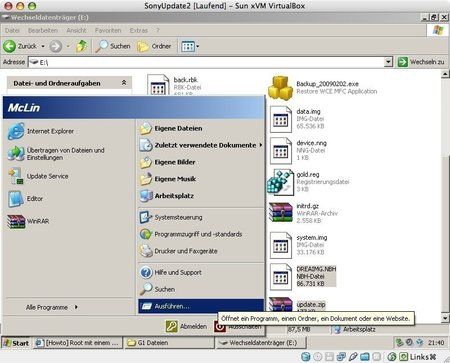Click Arbeitsplatz in the status bar

(x=354, y=329)
